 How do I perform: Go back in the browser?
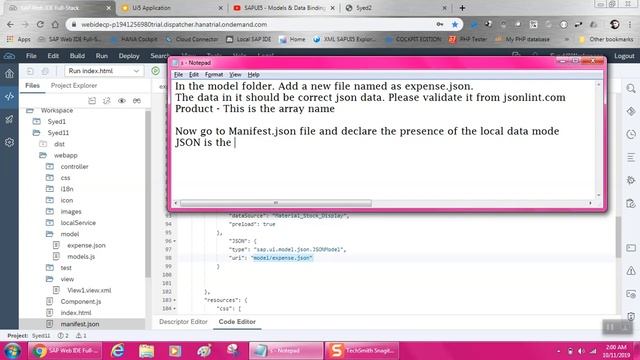11,24
